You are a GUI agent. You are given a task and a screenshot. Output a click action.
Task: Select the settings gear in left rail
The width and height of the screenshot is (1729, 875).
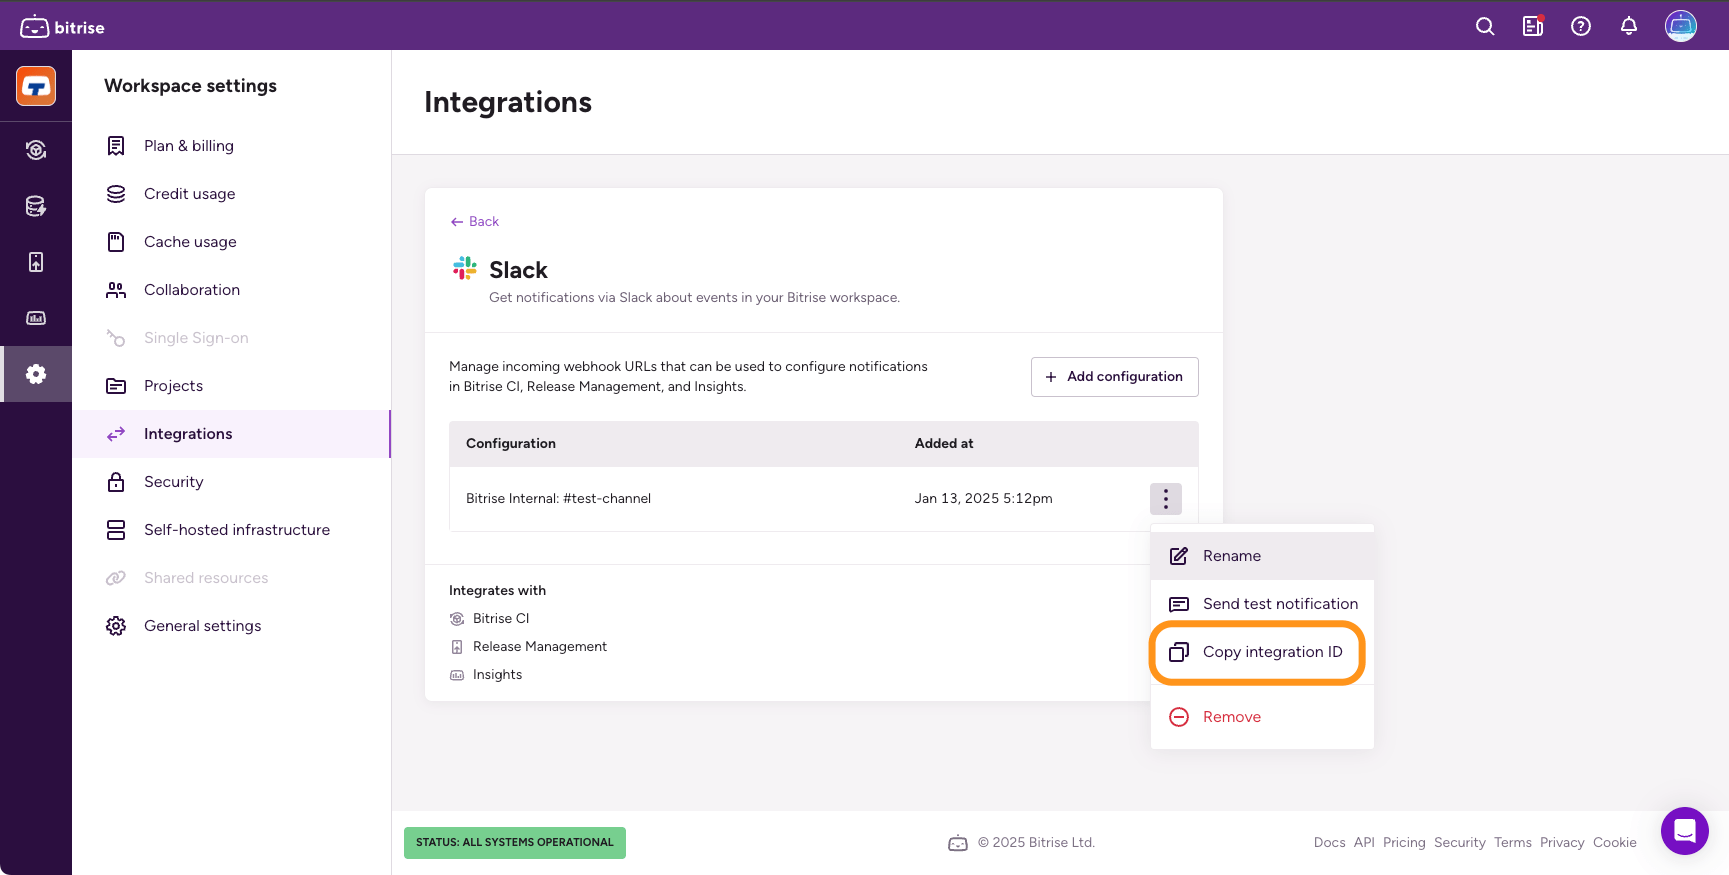click(36, 374)
